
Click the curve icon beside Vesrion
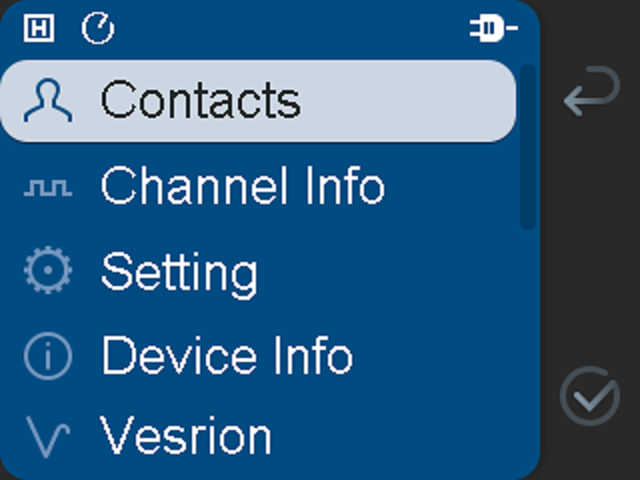pos(48,437)
